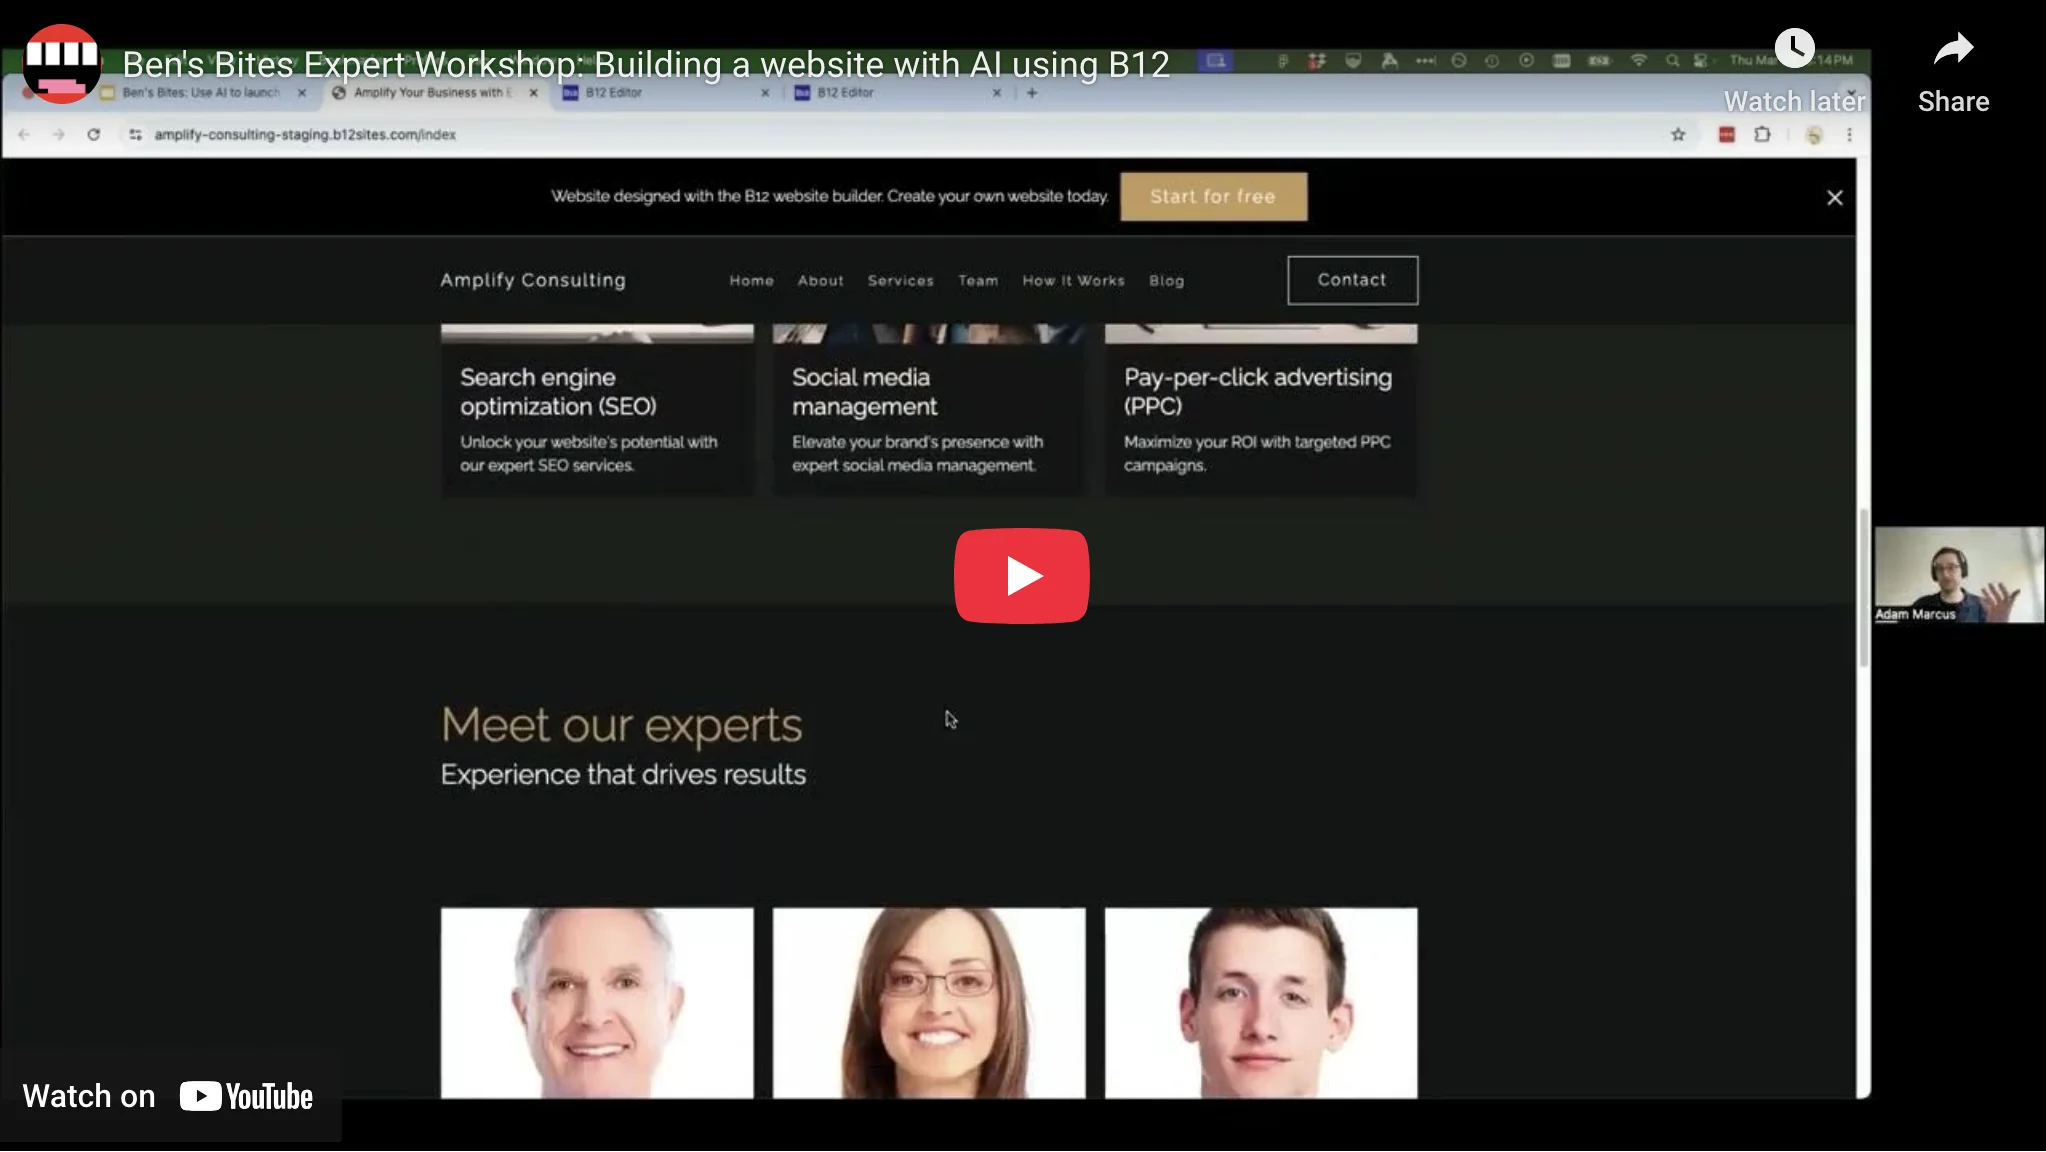Click the Contact button

[1352, 280]
